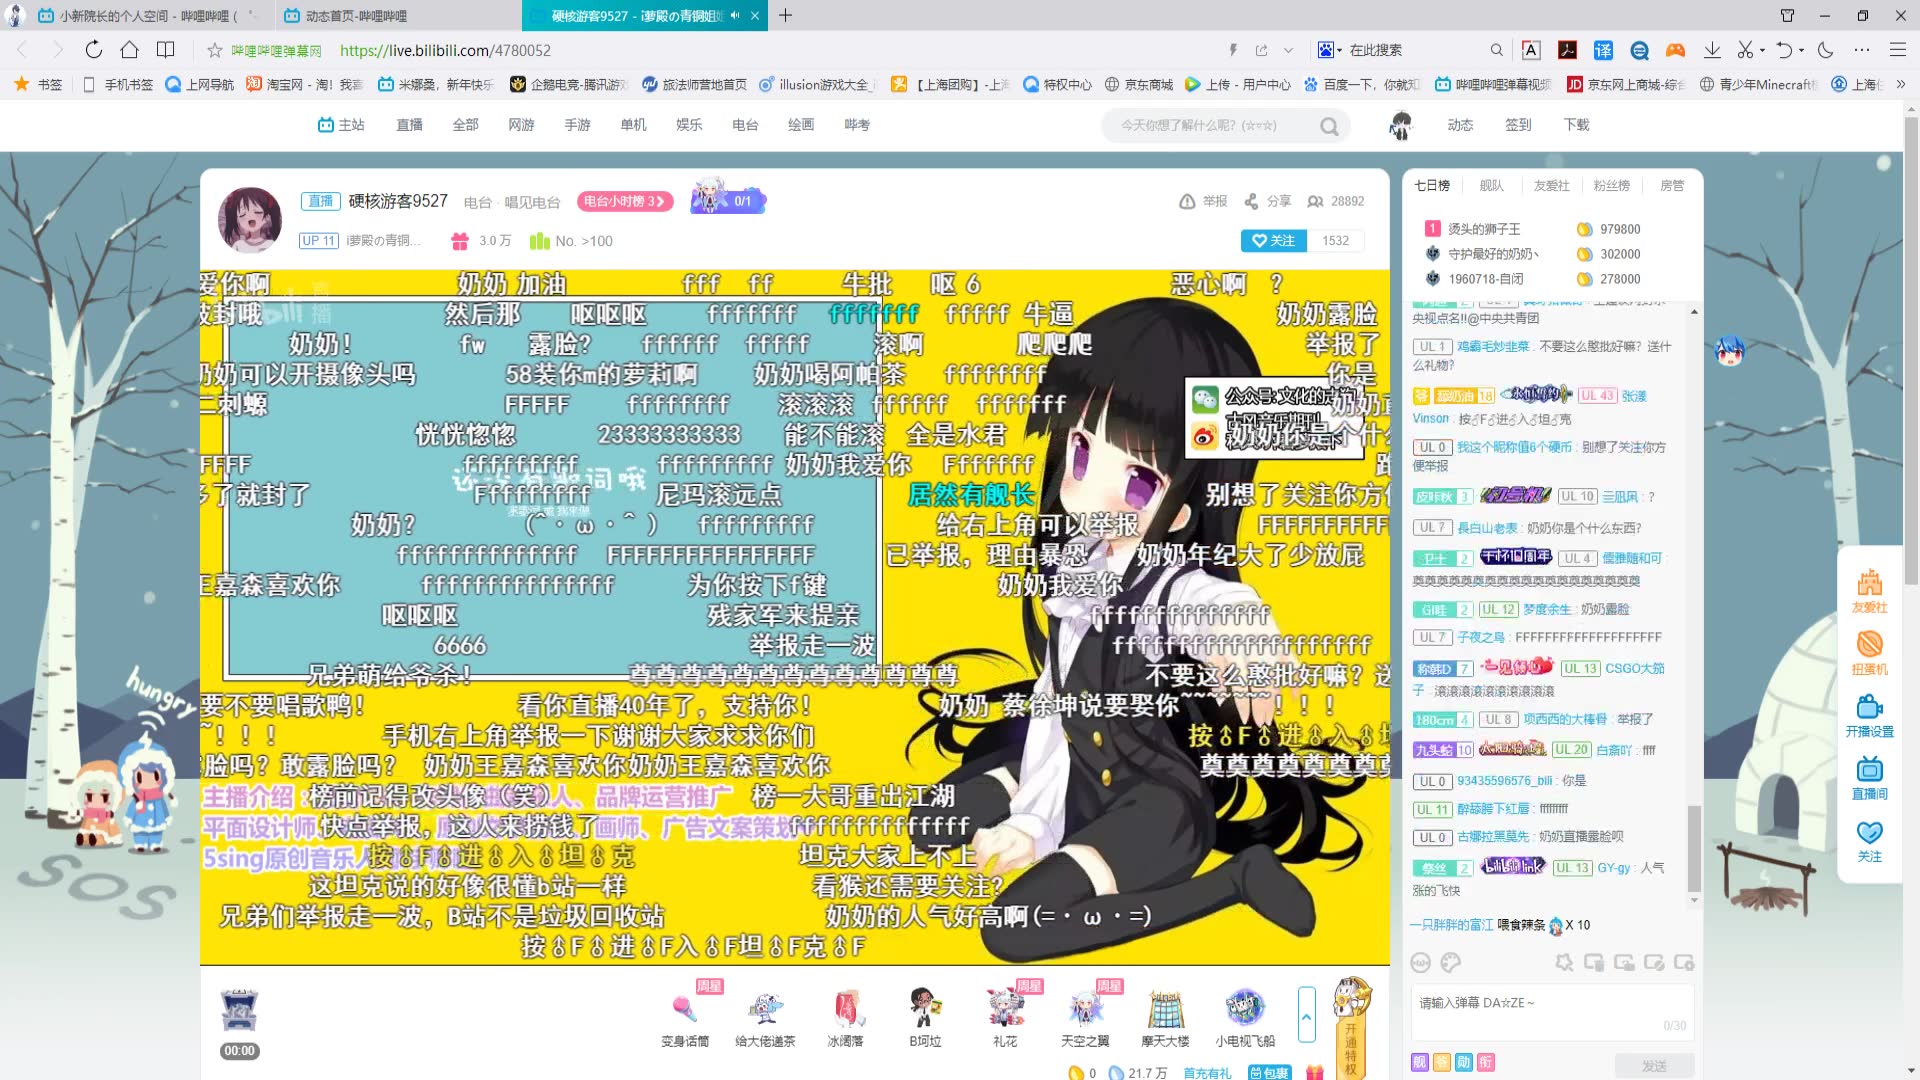Image resolution: width=1920 pixels, height=1080 pixels.
Task: Open the emoji face icon in chat panel
Action: point(1420,962)
